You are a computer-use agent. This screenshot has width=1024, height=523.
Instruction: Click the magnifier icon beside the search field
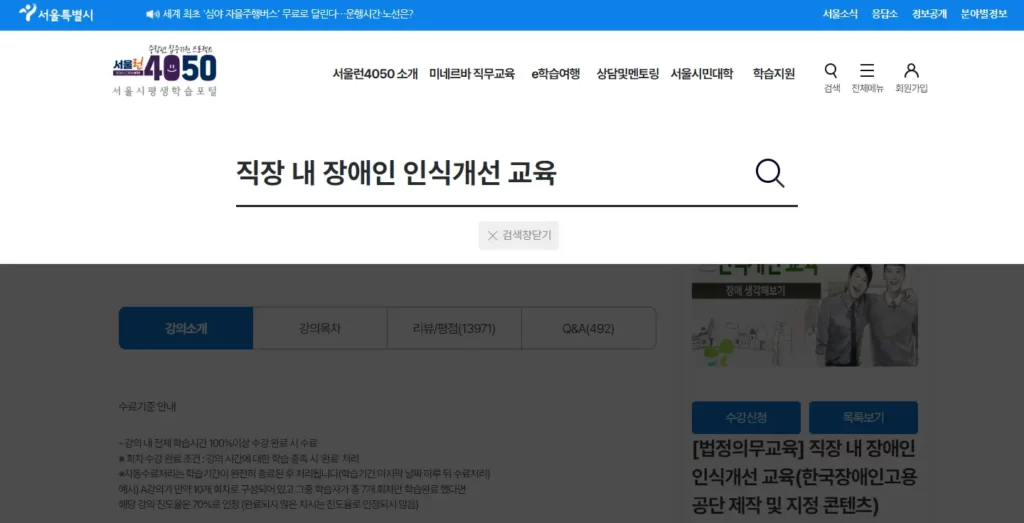769,173
